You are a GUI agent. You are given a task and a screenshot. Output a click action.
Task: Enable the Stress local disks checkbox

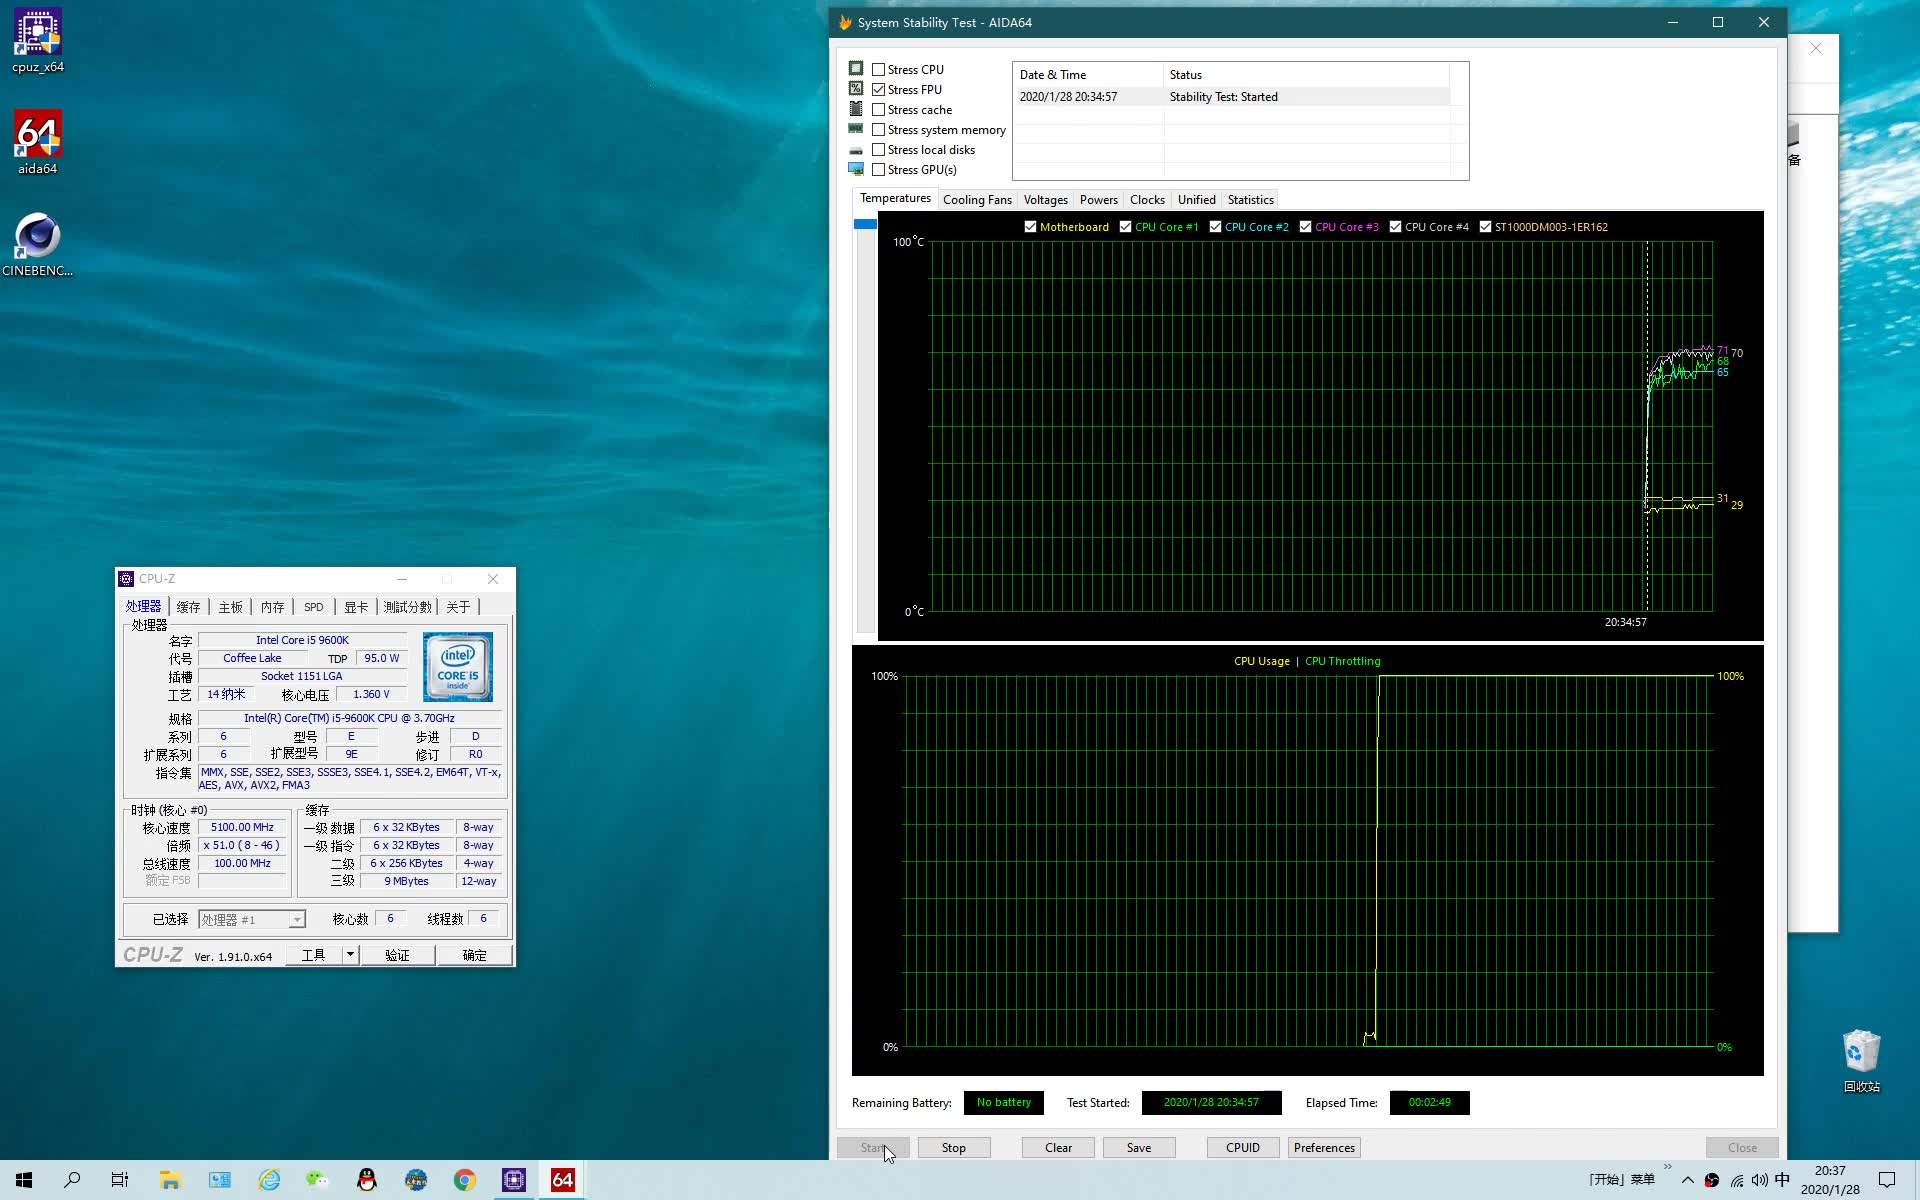[878, 149]
